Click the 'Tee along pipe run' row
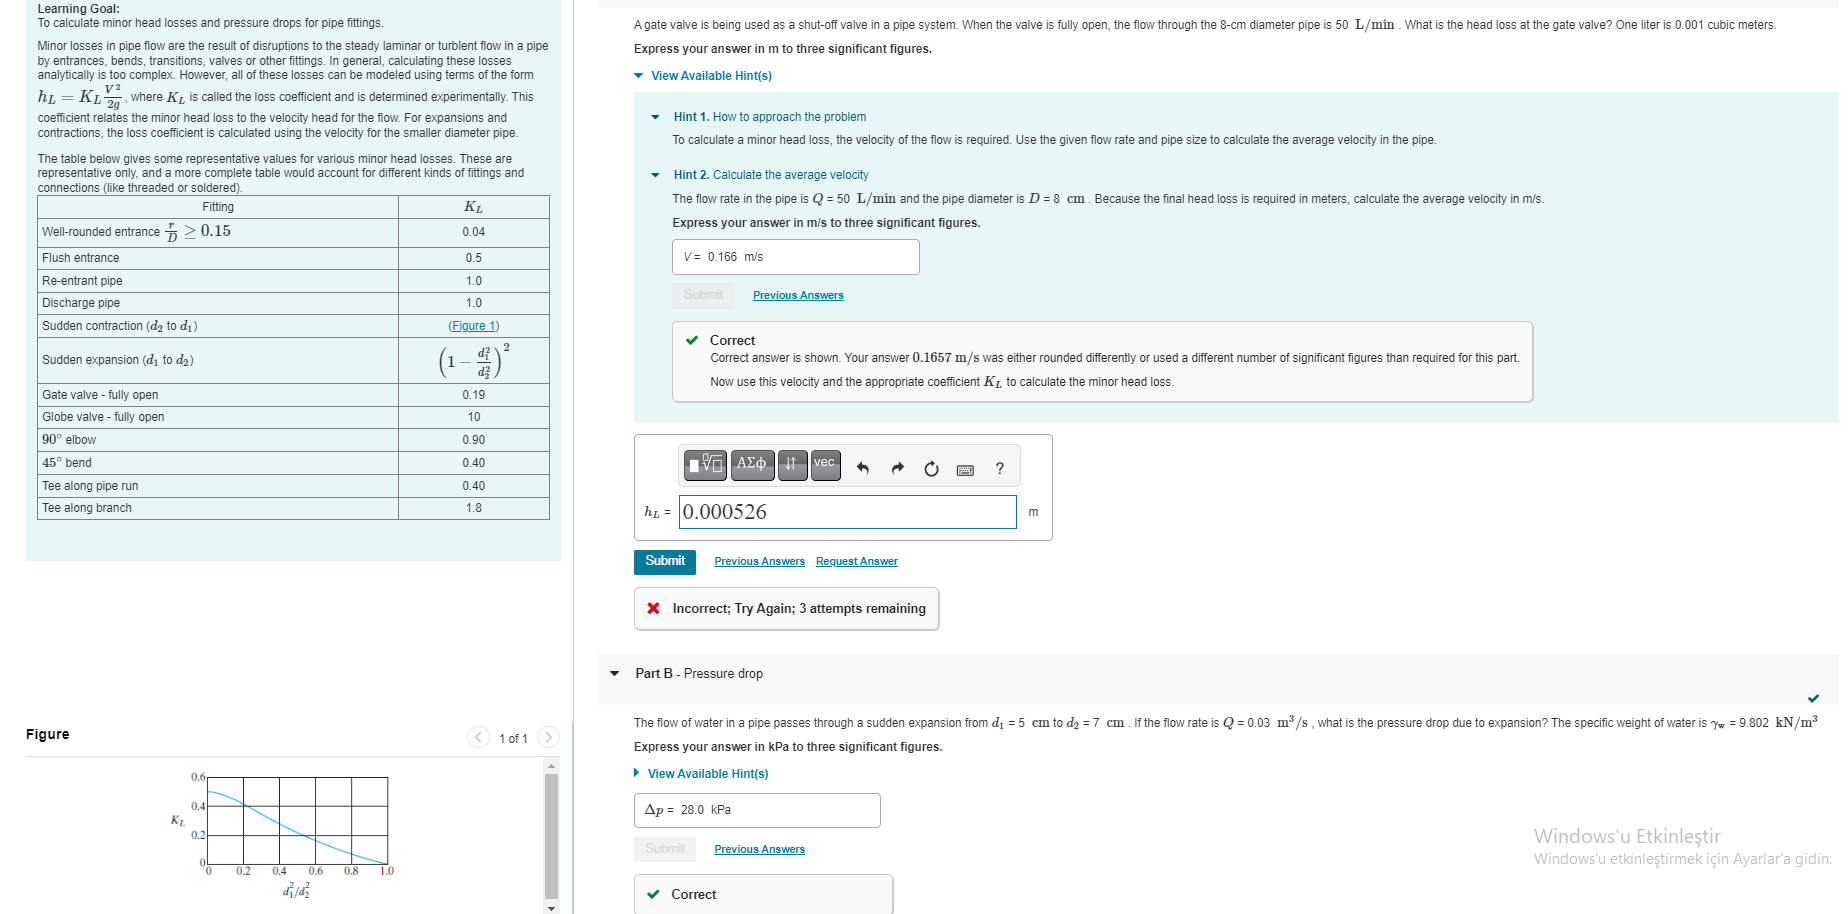This screenshot has height=914, width=1848. 293,486
